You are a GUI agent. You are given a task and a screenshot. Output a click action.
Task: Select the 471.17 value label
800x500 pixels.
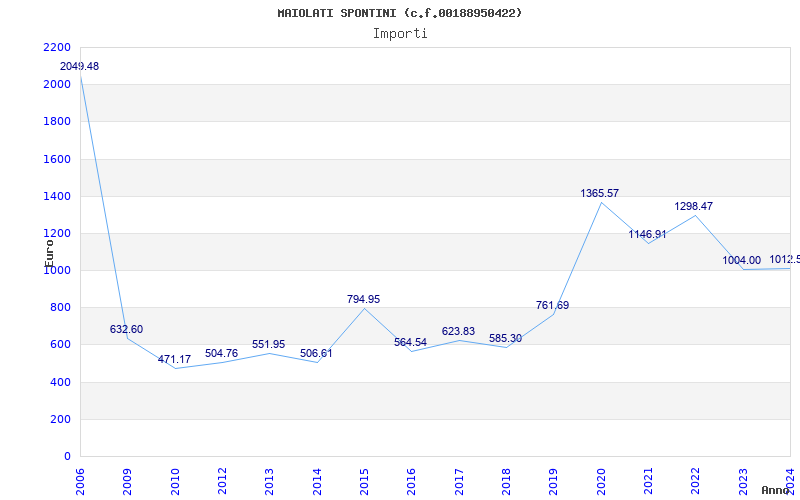pos(174,359)
